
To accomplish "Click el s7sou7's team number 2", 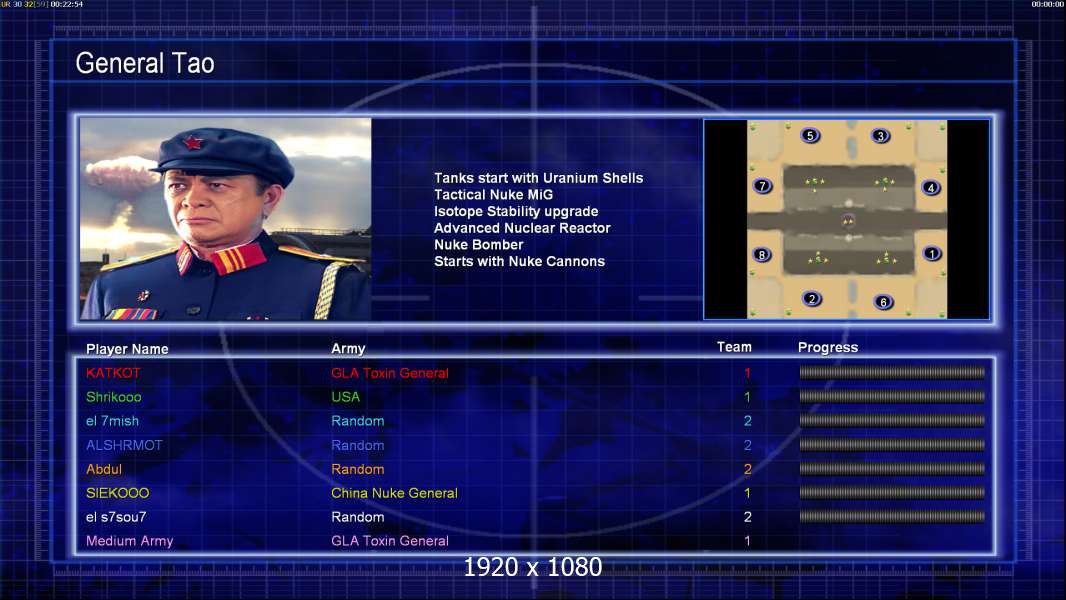I will pyautogui.click(x=747, y=517).
